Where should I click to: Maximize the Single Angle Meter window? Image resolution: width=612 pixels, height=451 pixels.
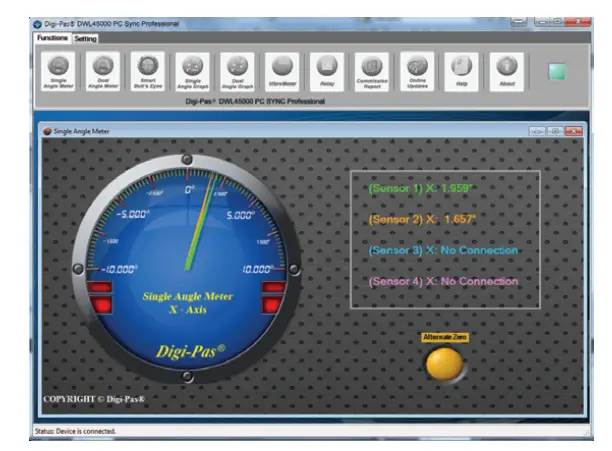click(555, 131)
